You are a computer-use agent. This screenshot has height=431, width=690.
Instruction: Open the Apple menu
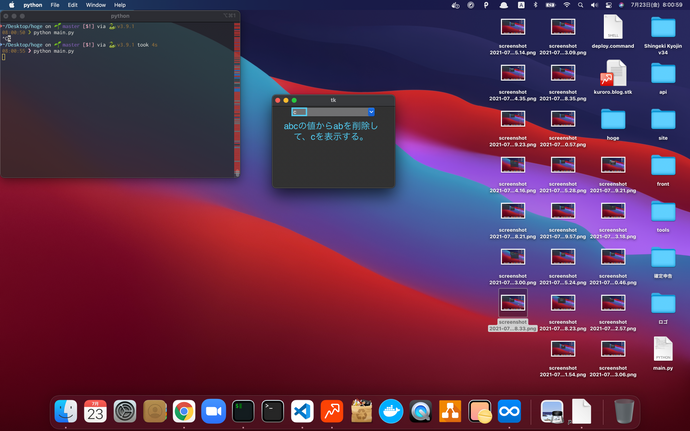pyautogui.click(x=12, y=5)
